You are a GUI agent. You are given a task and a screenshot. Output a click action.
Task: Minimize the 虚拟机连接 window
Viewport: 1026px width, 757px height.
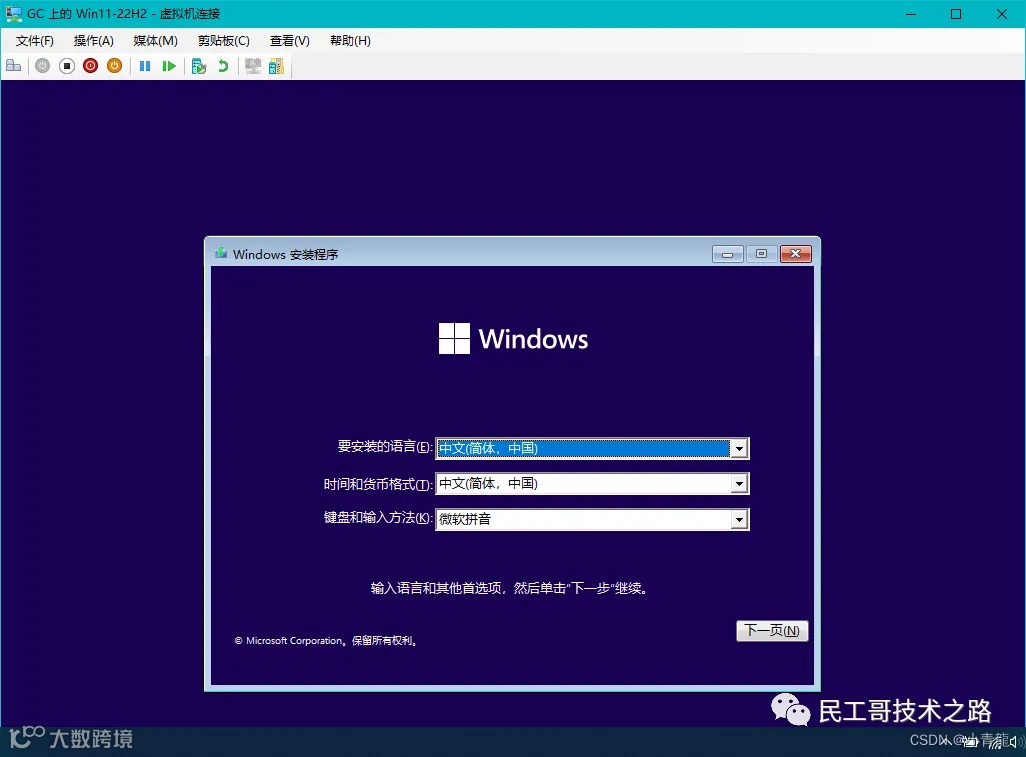click(x=911, y=14)
